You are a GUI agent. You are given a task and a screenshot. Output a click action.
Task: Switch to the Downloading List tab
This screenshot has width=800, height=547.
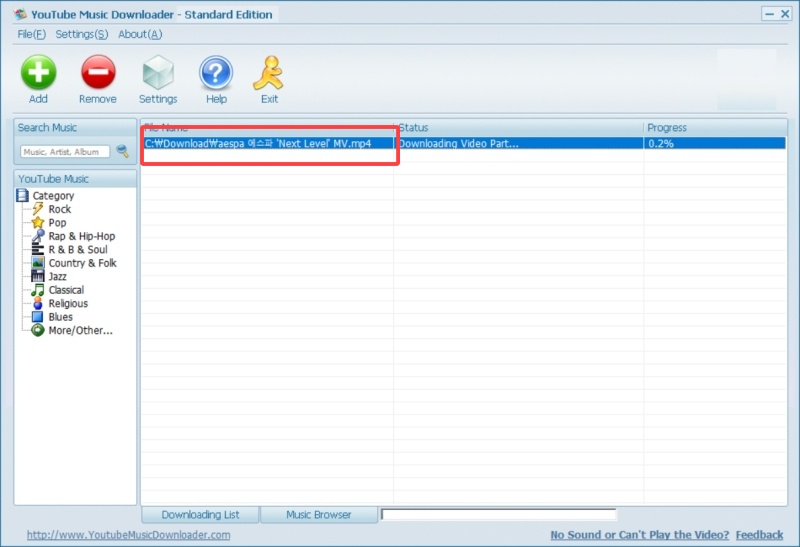click(x=200, y=515)
